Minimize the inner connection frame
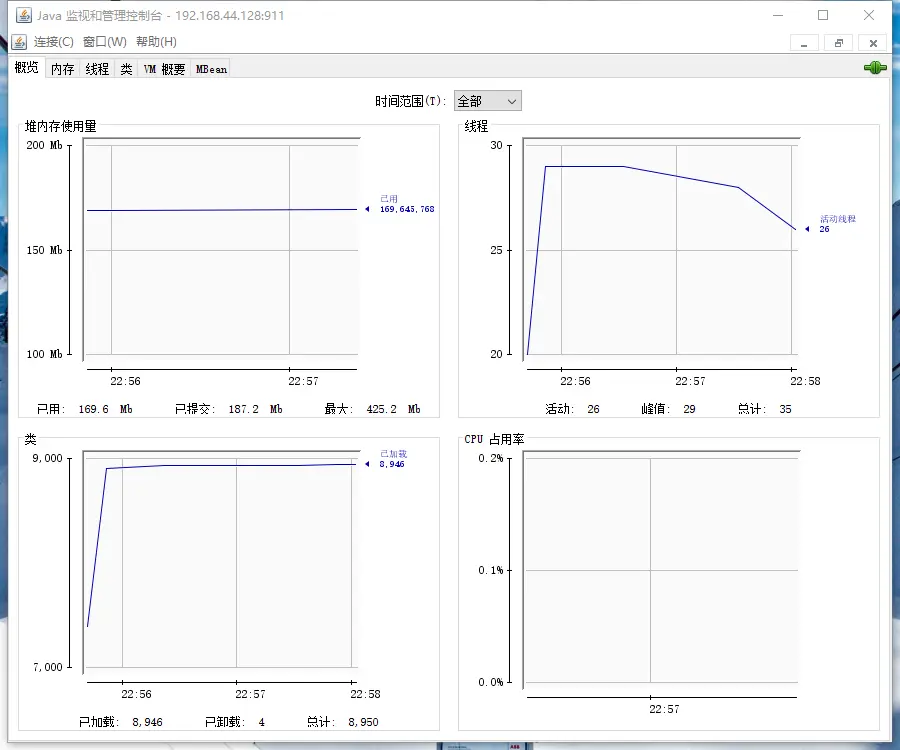 pyautogui.click(x=804, y=43)
